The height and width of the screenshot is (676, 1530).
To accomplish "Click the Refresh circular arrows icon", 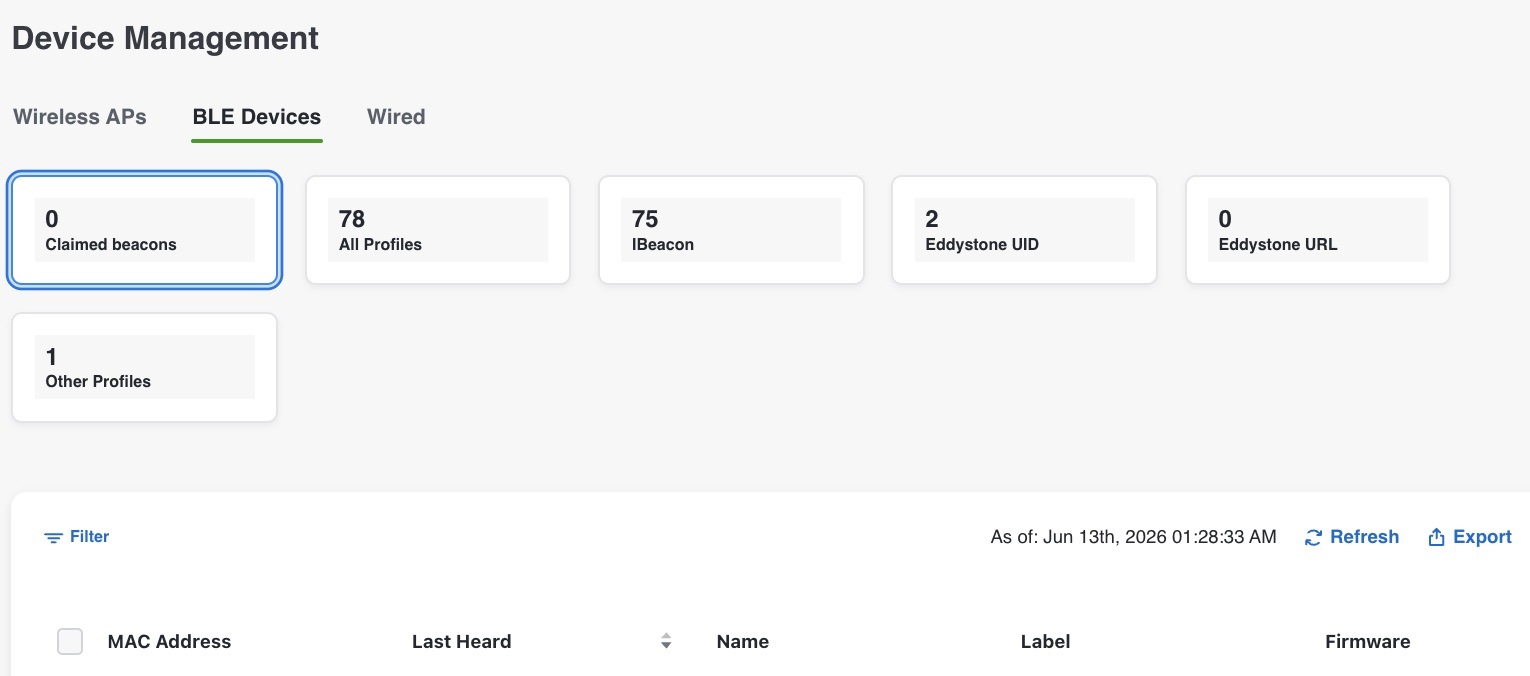I will [1314, 538].
